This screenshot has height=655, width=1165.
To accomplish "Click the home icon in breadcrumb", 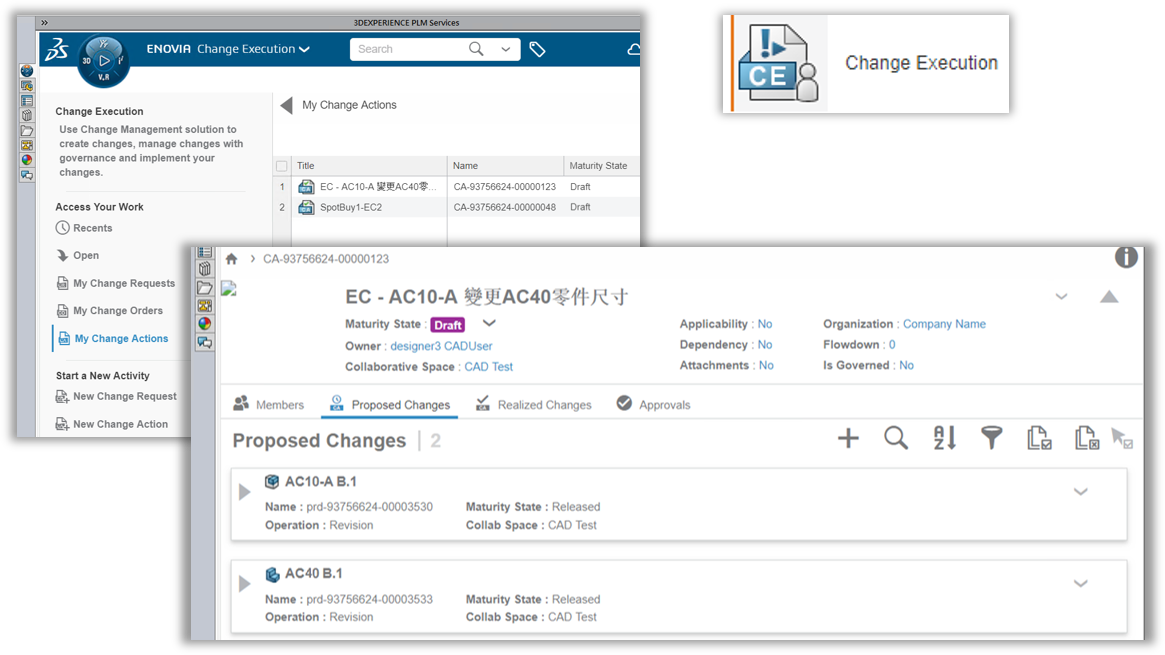I will (232, 259).
